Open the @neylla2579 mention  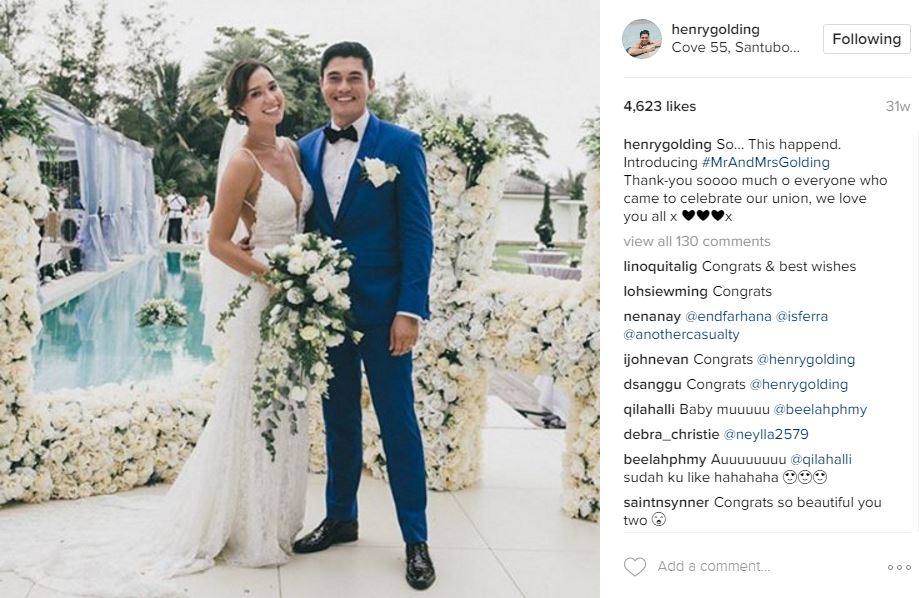(766, 434)
